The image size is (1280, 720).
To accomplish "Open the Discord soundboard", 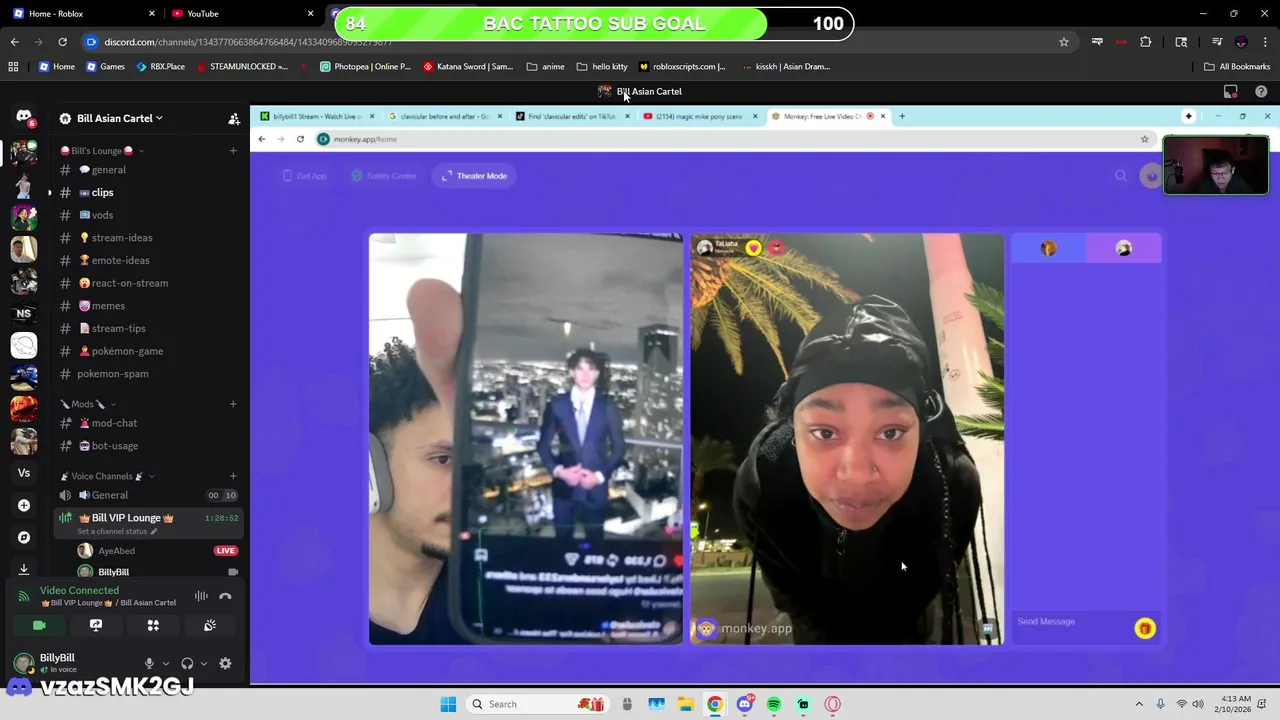I will pos(210,625).
